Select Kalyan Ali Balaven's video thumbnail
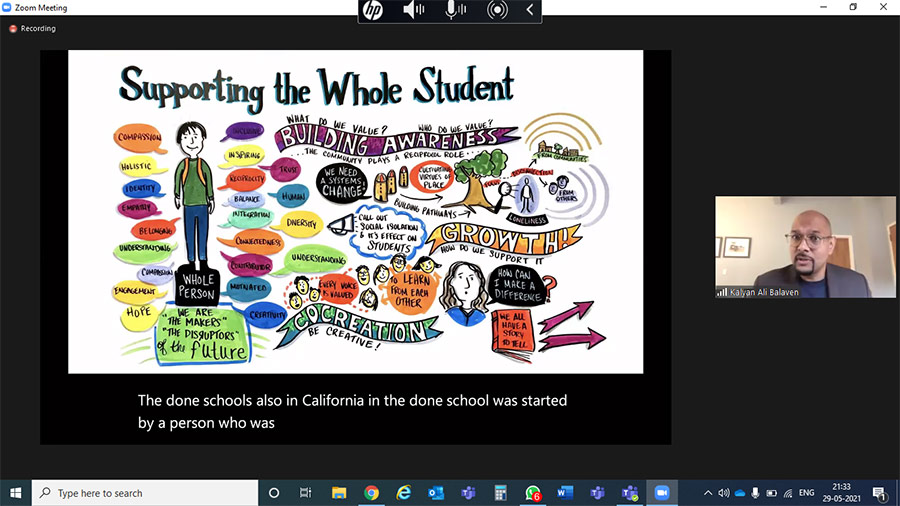 pos(805,247)
